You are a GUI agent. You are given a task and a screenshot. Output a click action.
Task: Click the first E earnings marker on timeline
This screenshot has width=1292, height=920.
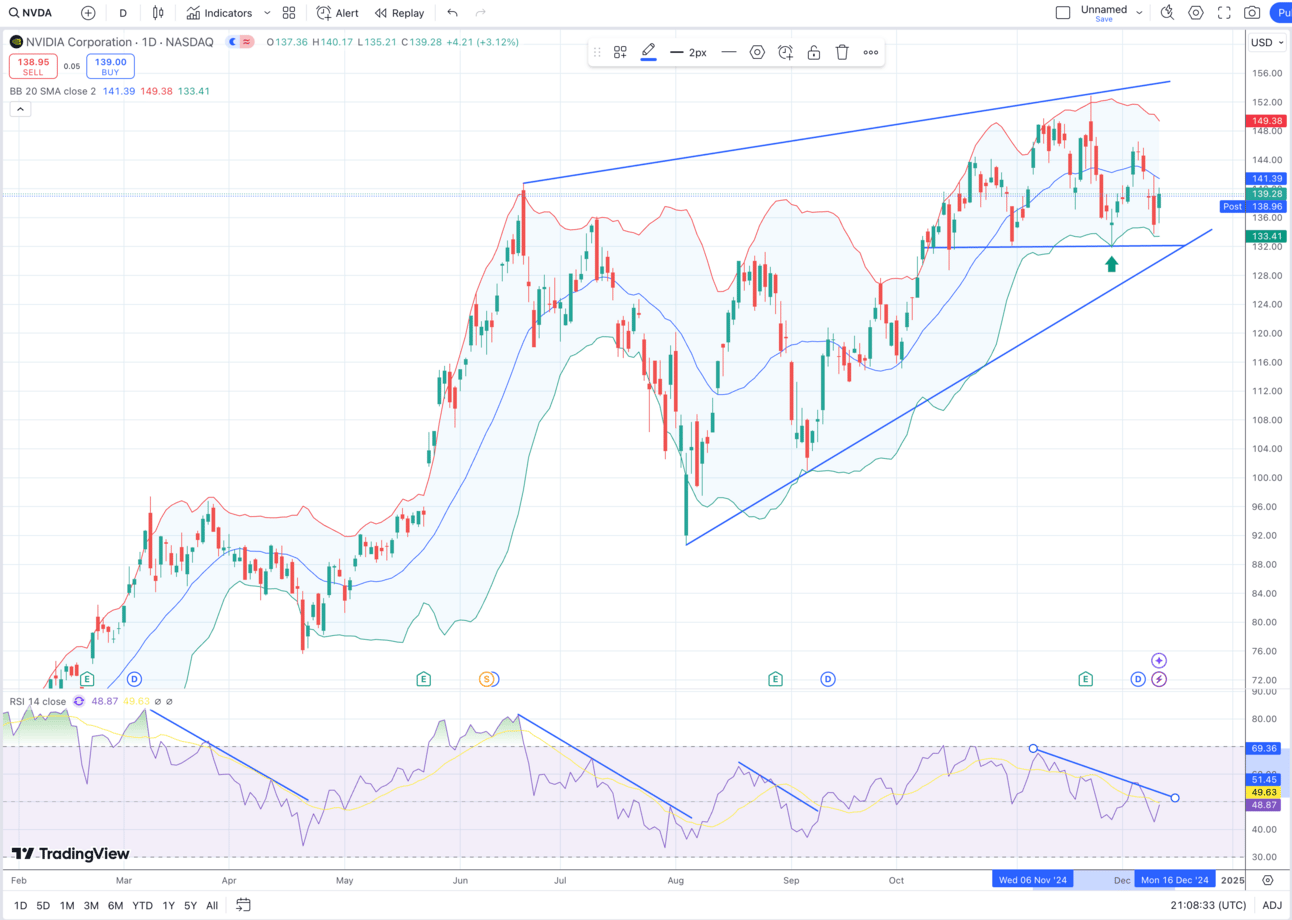tap(87, 679)
